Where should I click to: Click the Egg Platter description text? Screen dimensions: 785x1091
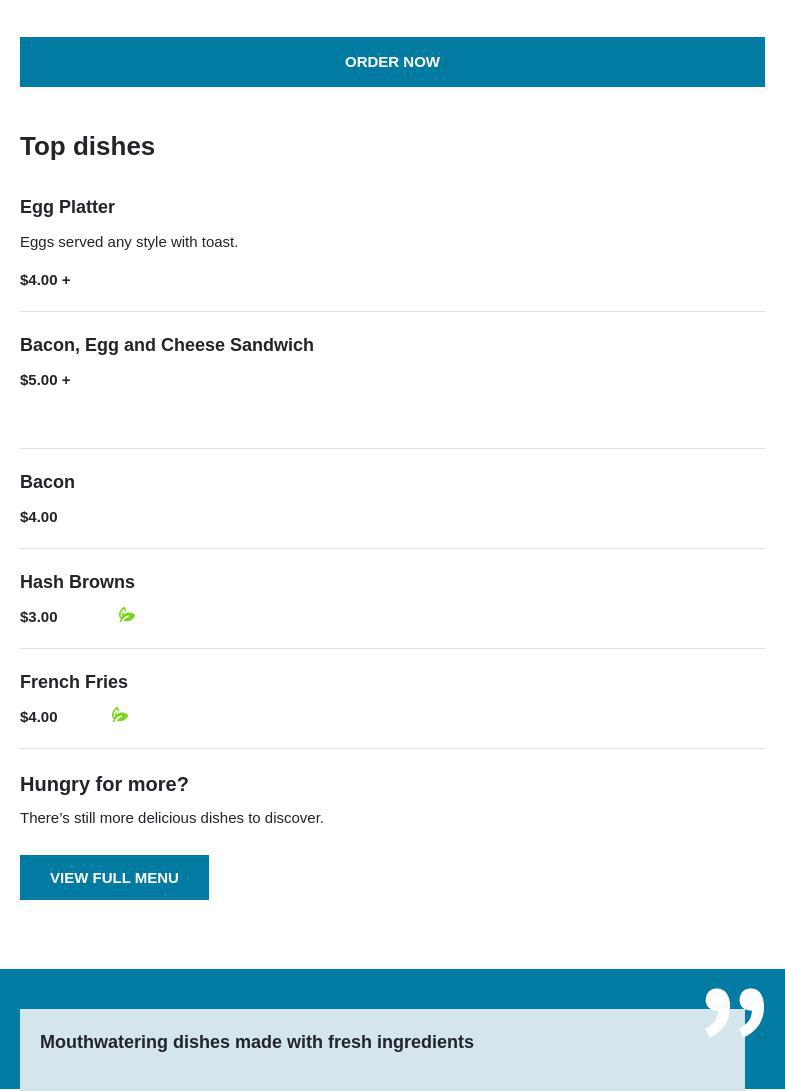pos(129,241)
